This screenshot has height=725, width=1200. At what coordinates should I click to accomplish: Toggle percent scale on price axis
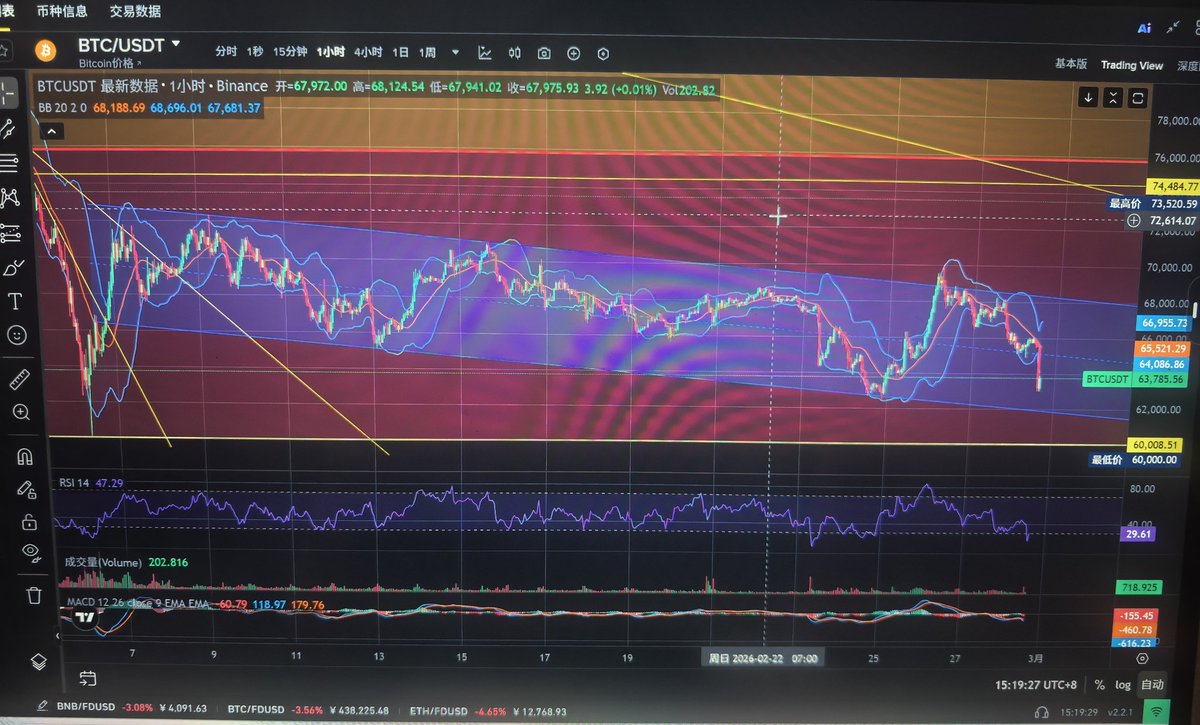(x=1099, y=685)
